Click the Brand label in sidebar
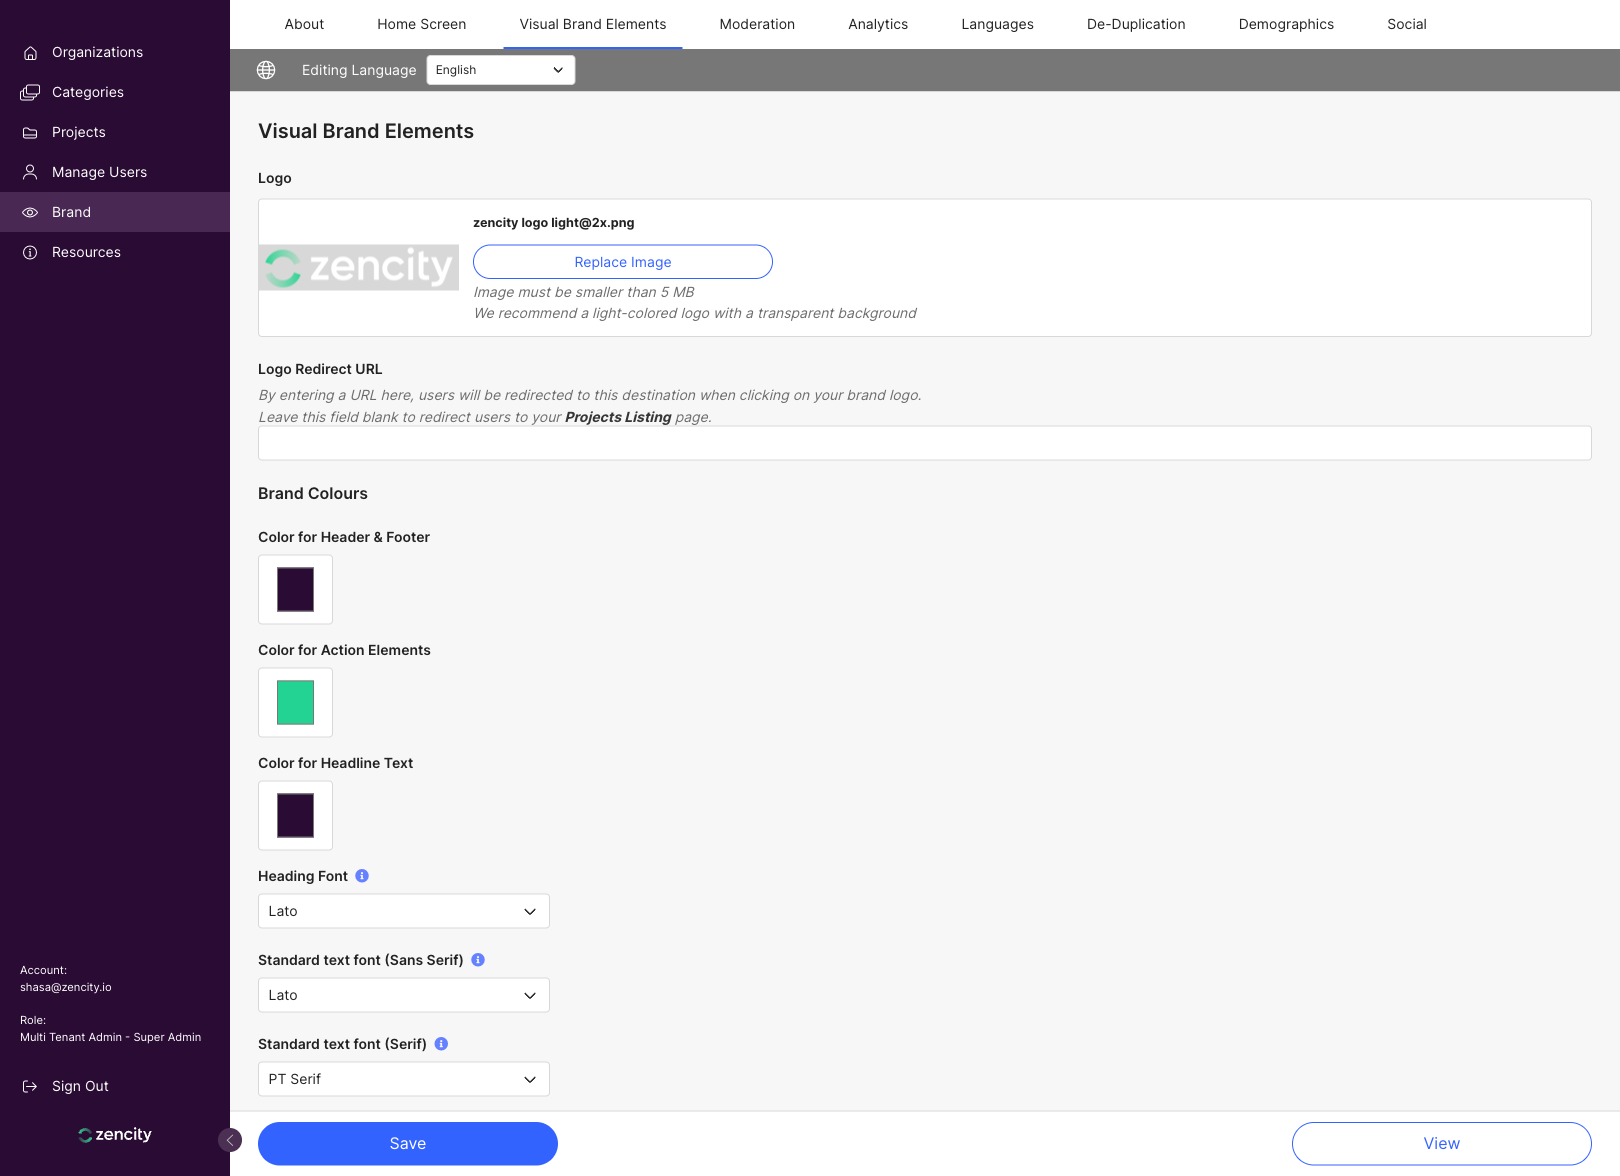The width and height of the screenshot is (1620, 1176). click(x=71, y=212)
